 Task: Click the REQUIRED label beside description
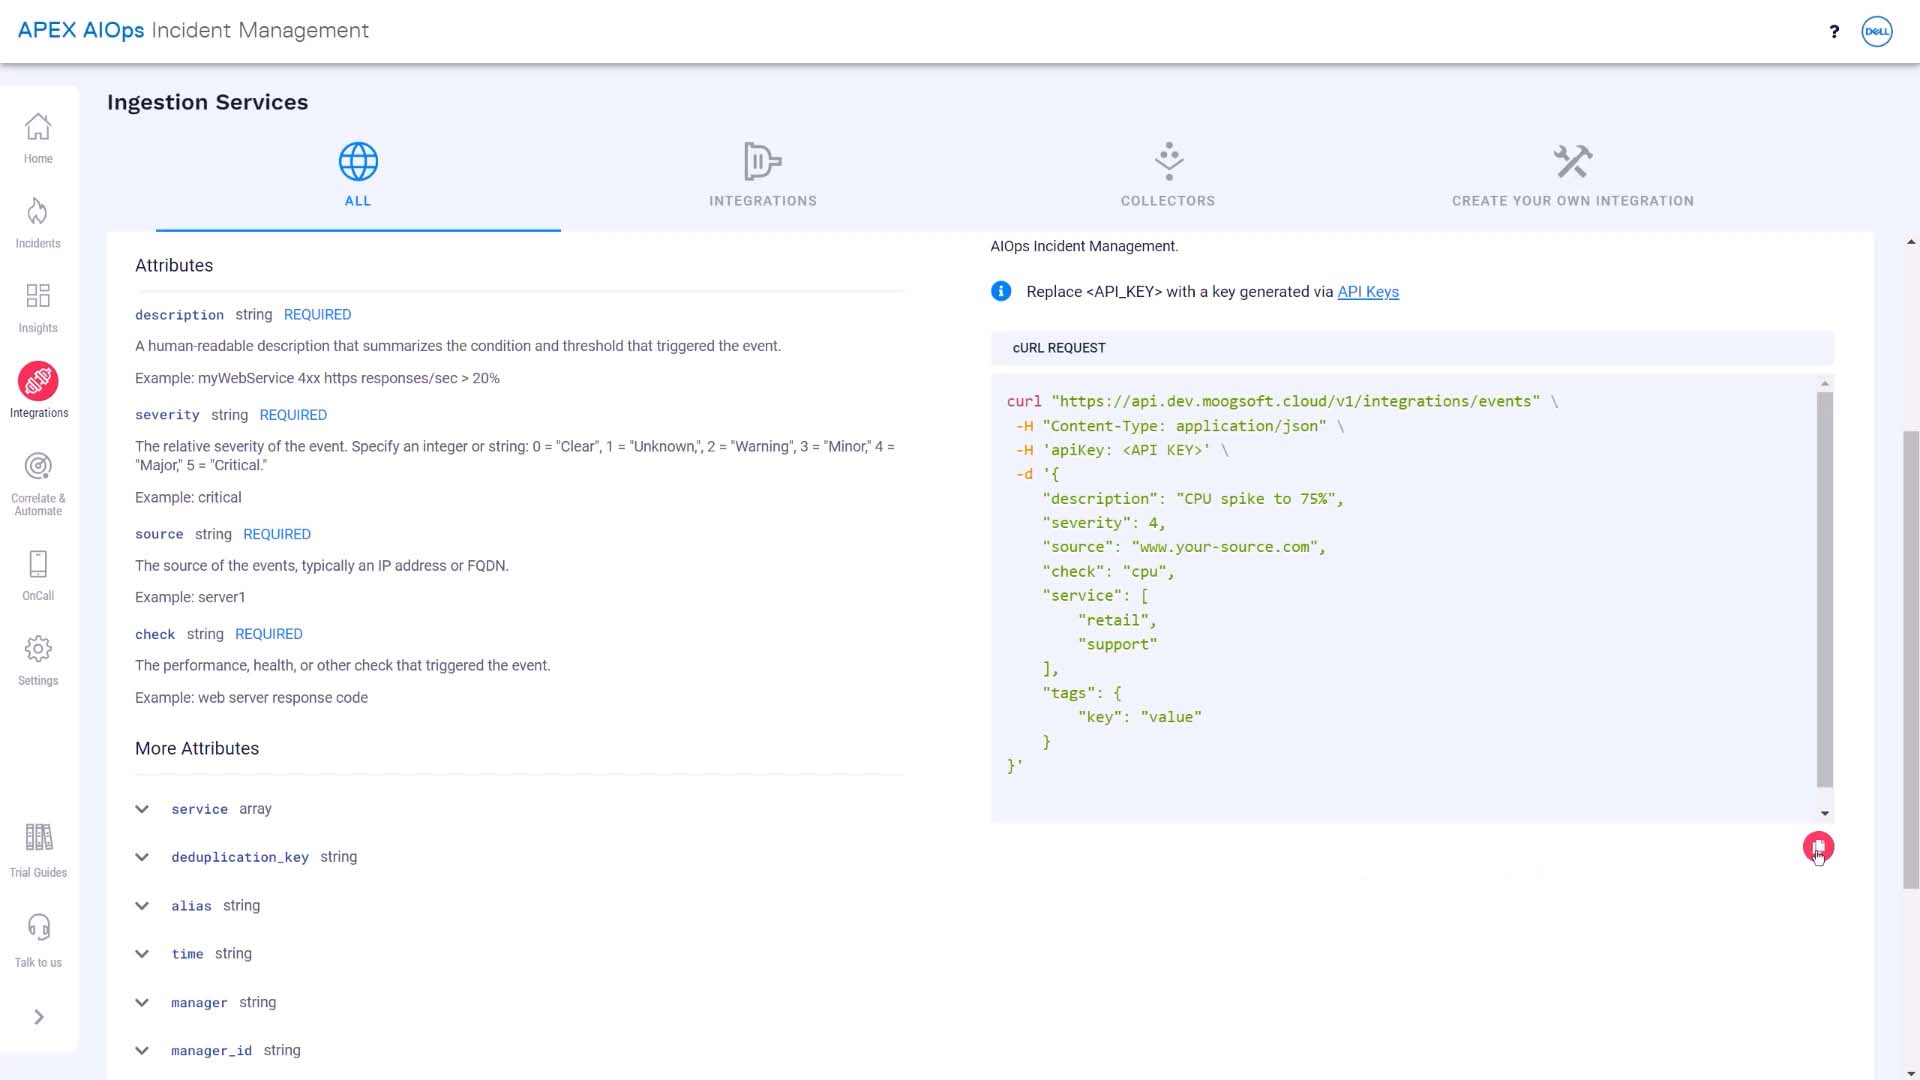click(317, 315)
